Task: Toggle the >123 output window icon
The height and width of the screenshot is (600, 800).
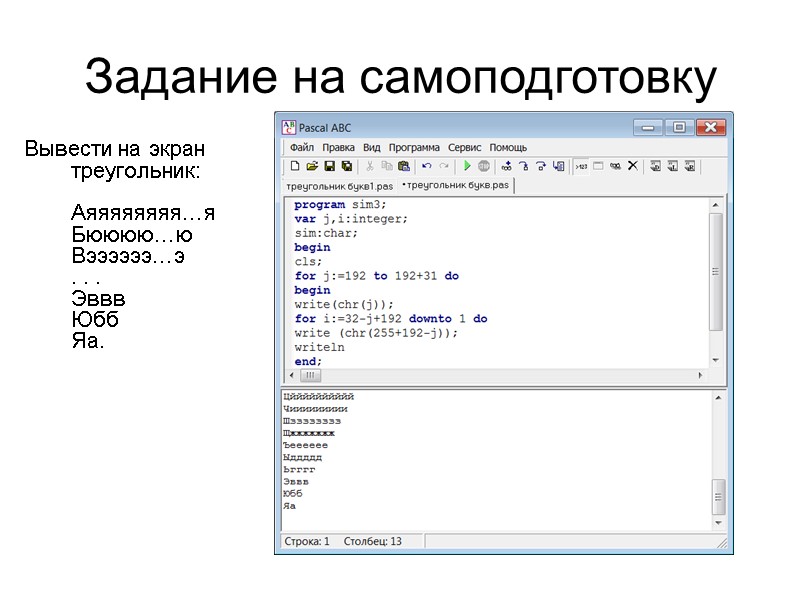Action: pyautogui.click(x=581, y=166)
